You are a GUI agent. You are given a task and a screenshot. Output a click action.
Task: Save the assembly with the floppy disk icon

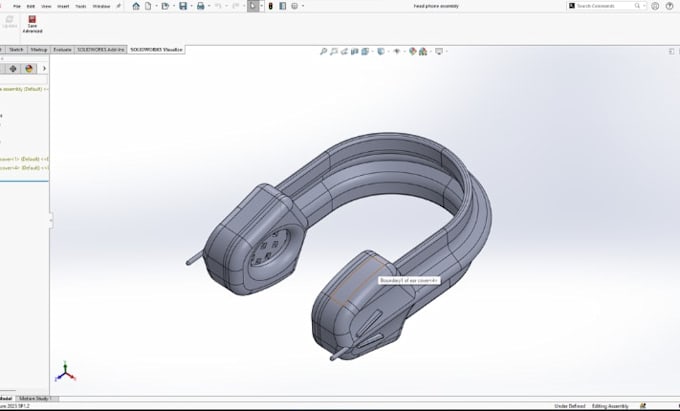(x=183, y=6)
